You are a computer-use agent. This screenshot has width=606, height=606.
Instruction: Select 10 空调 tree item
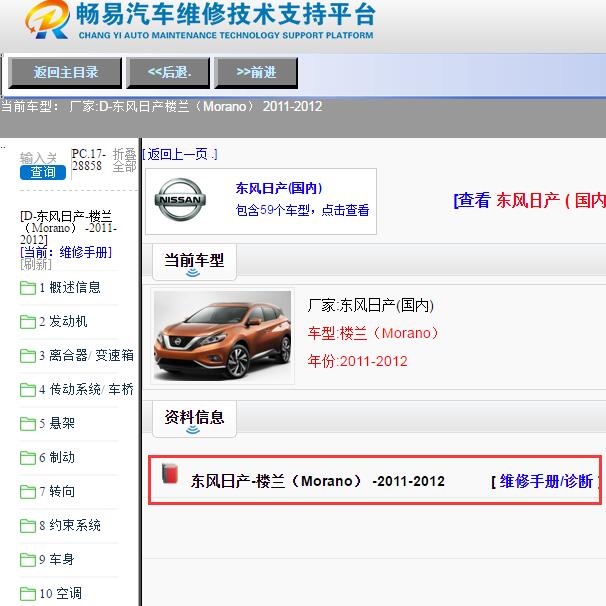click(60, 594)
